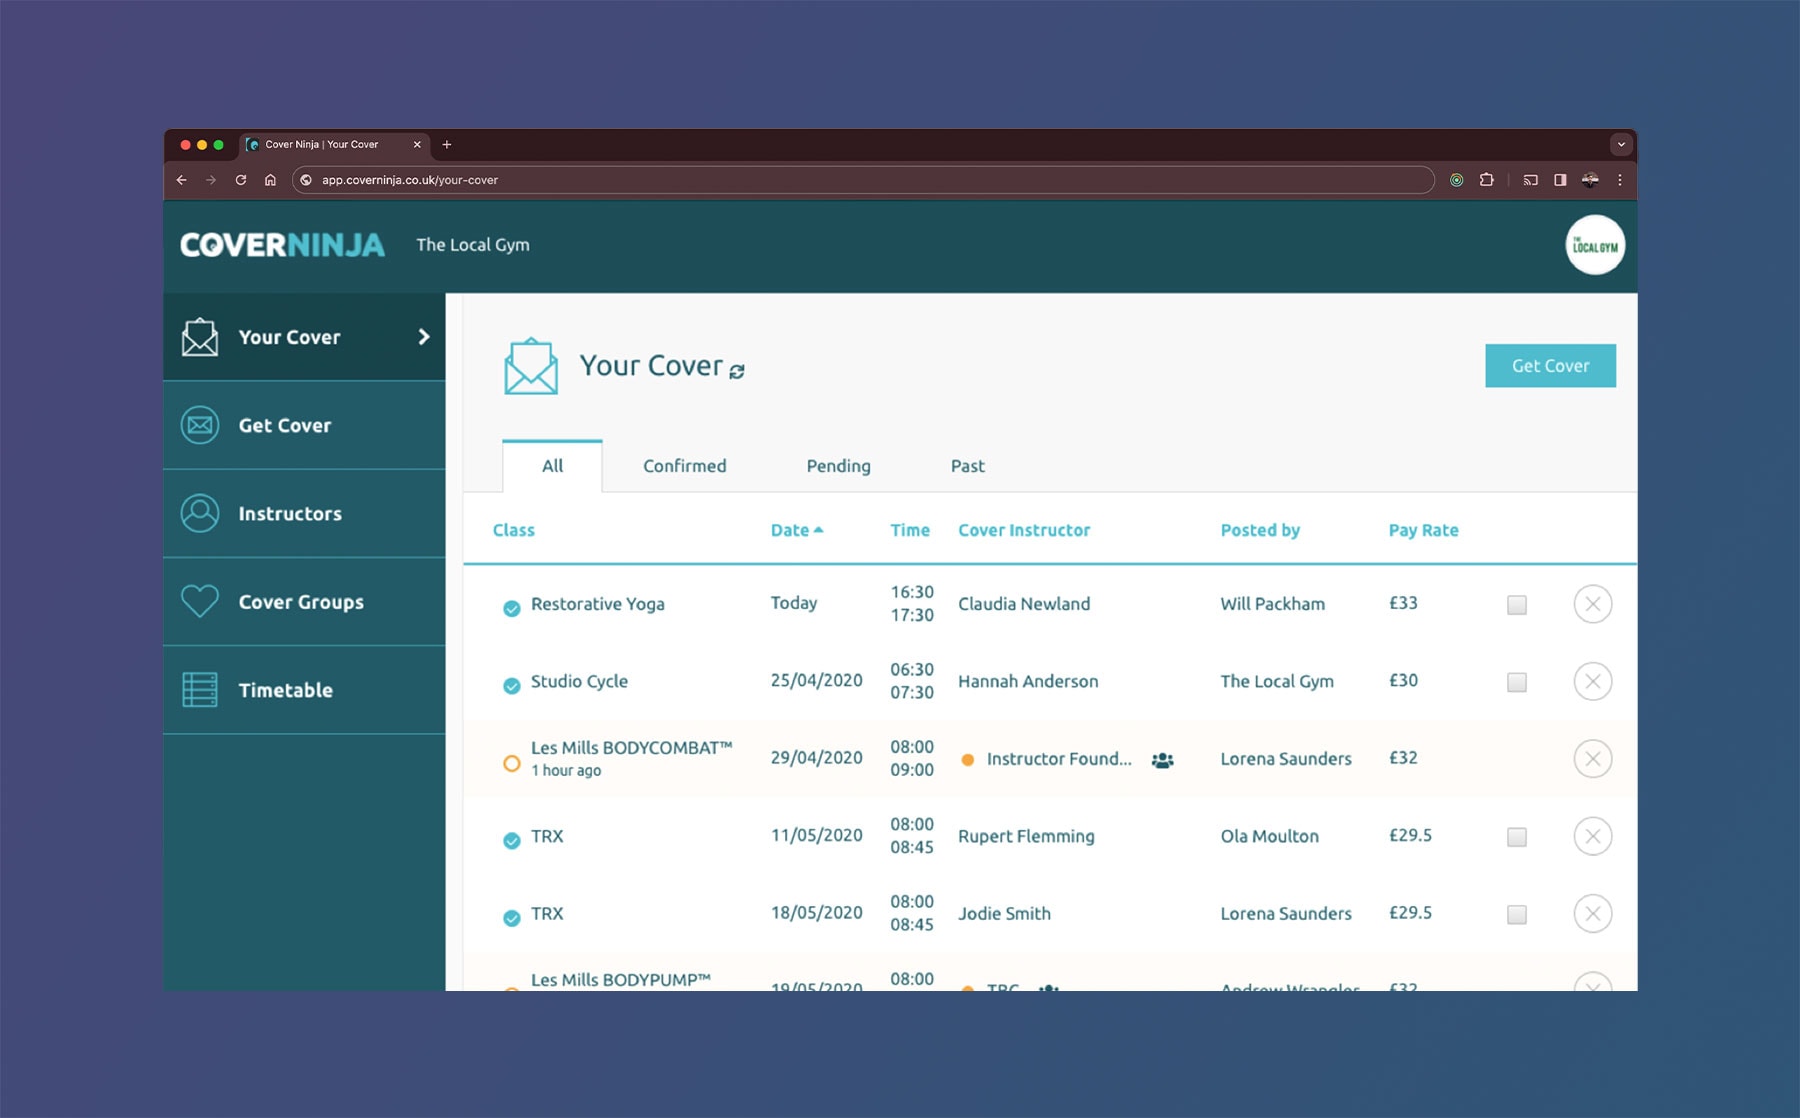
Task: Click the group icon in BODYCOMBAT row
Action: coord(1162,760)
